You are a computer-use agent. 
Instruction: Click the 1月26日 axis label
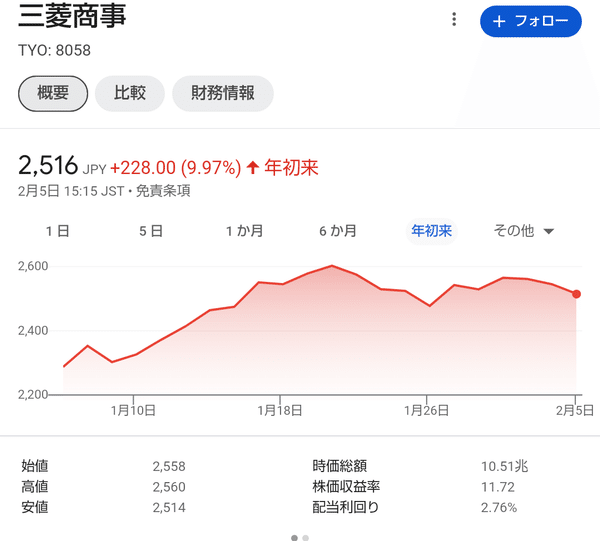tap(427, 411)
